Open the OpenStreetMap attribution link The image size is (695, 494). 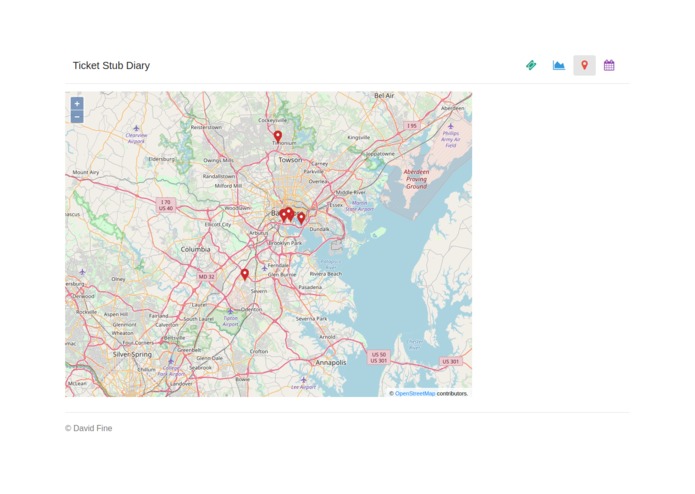415,393
